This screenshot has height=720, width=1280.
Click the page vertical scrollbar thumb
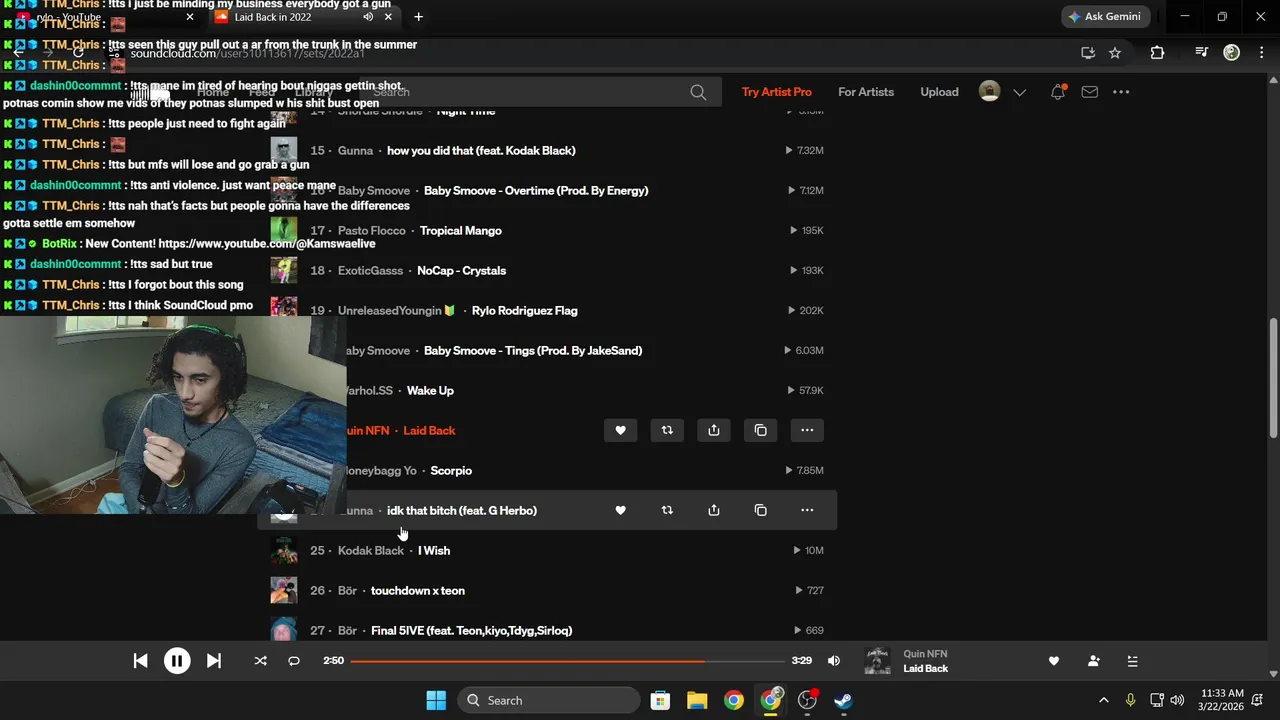(1273, 378)
